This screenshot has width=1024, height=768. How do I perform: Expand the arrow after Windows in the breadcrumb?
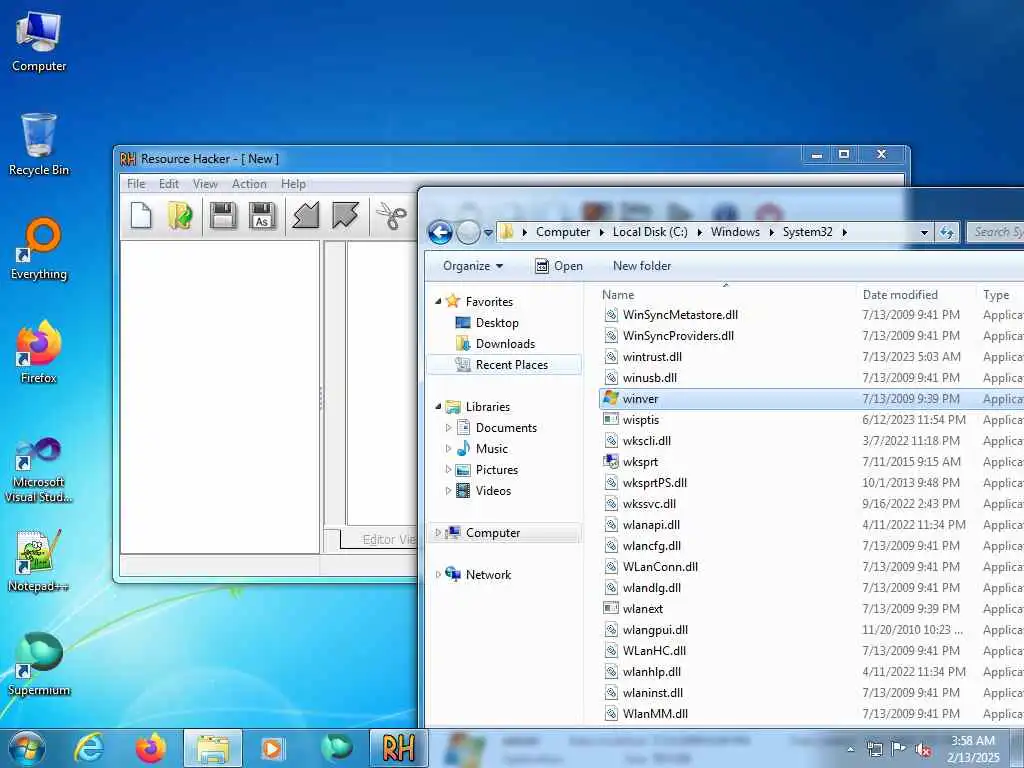pos(771,232)
